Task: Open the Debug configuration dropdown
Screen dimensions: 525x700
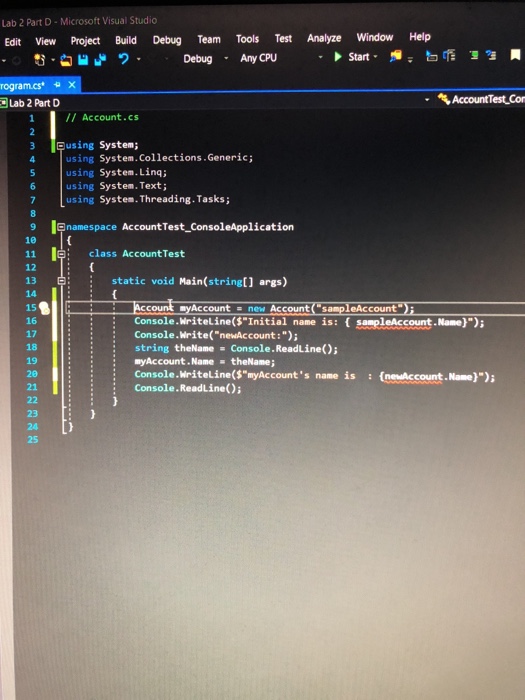Action: pos(205,58)
